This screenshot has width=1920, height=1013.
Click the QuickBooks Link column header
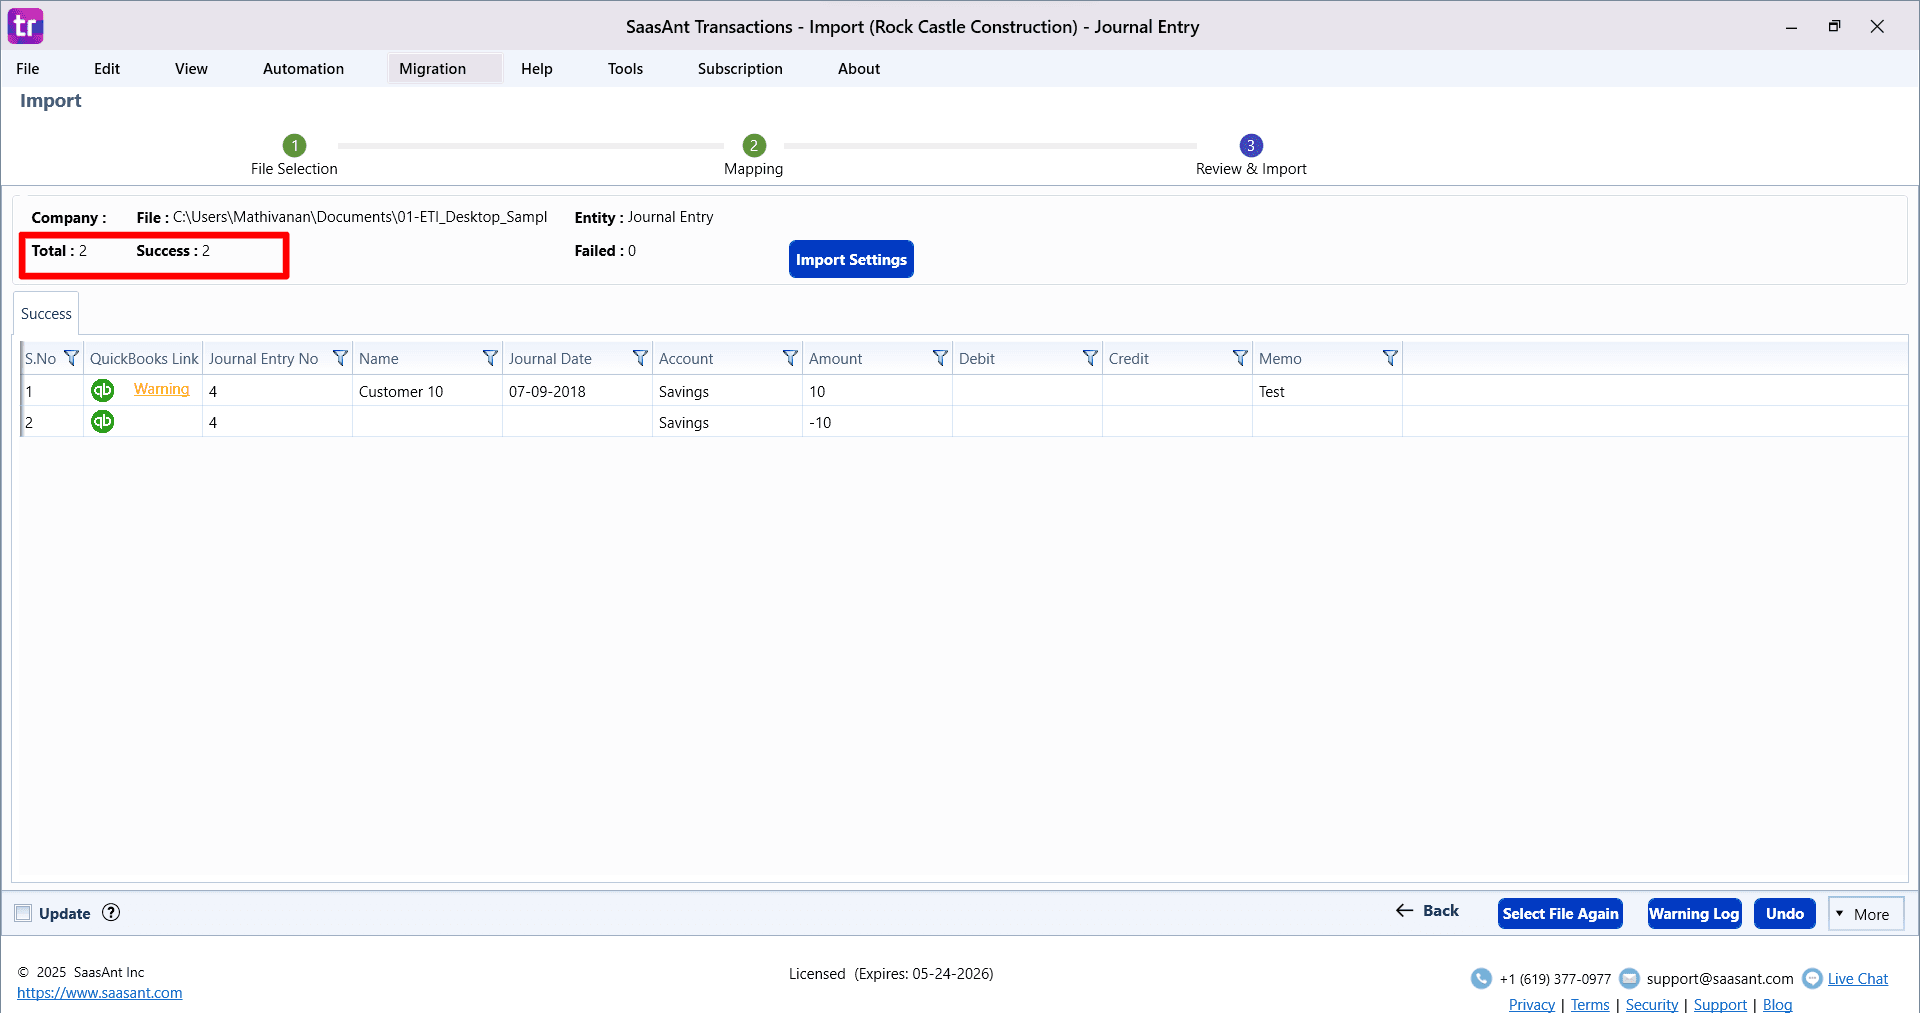pyautogui.click(x=144, y=358)
